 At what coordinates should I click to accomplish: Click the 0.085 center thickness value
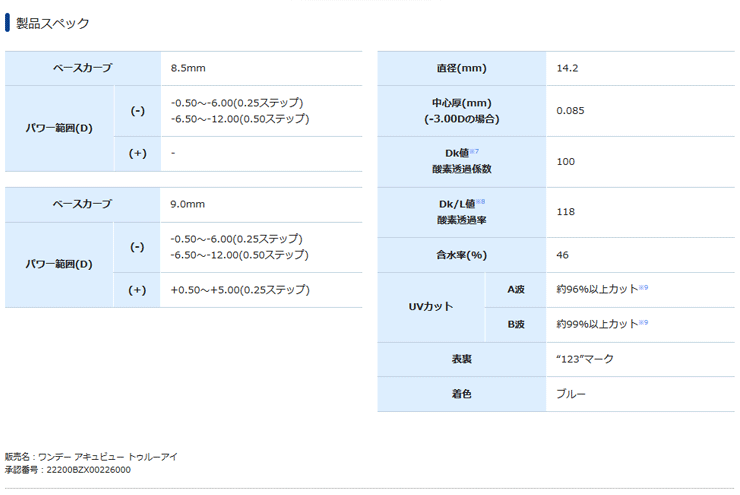coord(572,110)
